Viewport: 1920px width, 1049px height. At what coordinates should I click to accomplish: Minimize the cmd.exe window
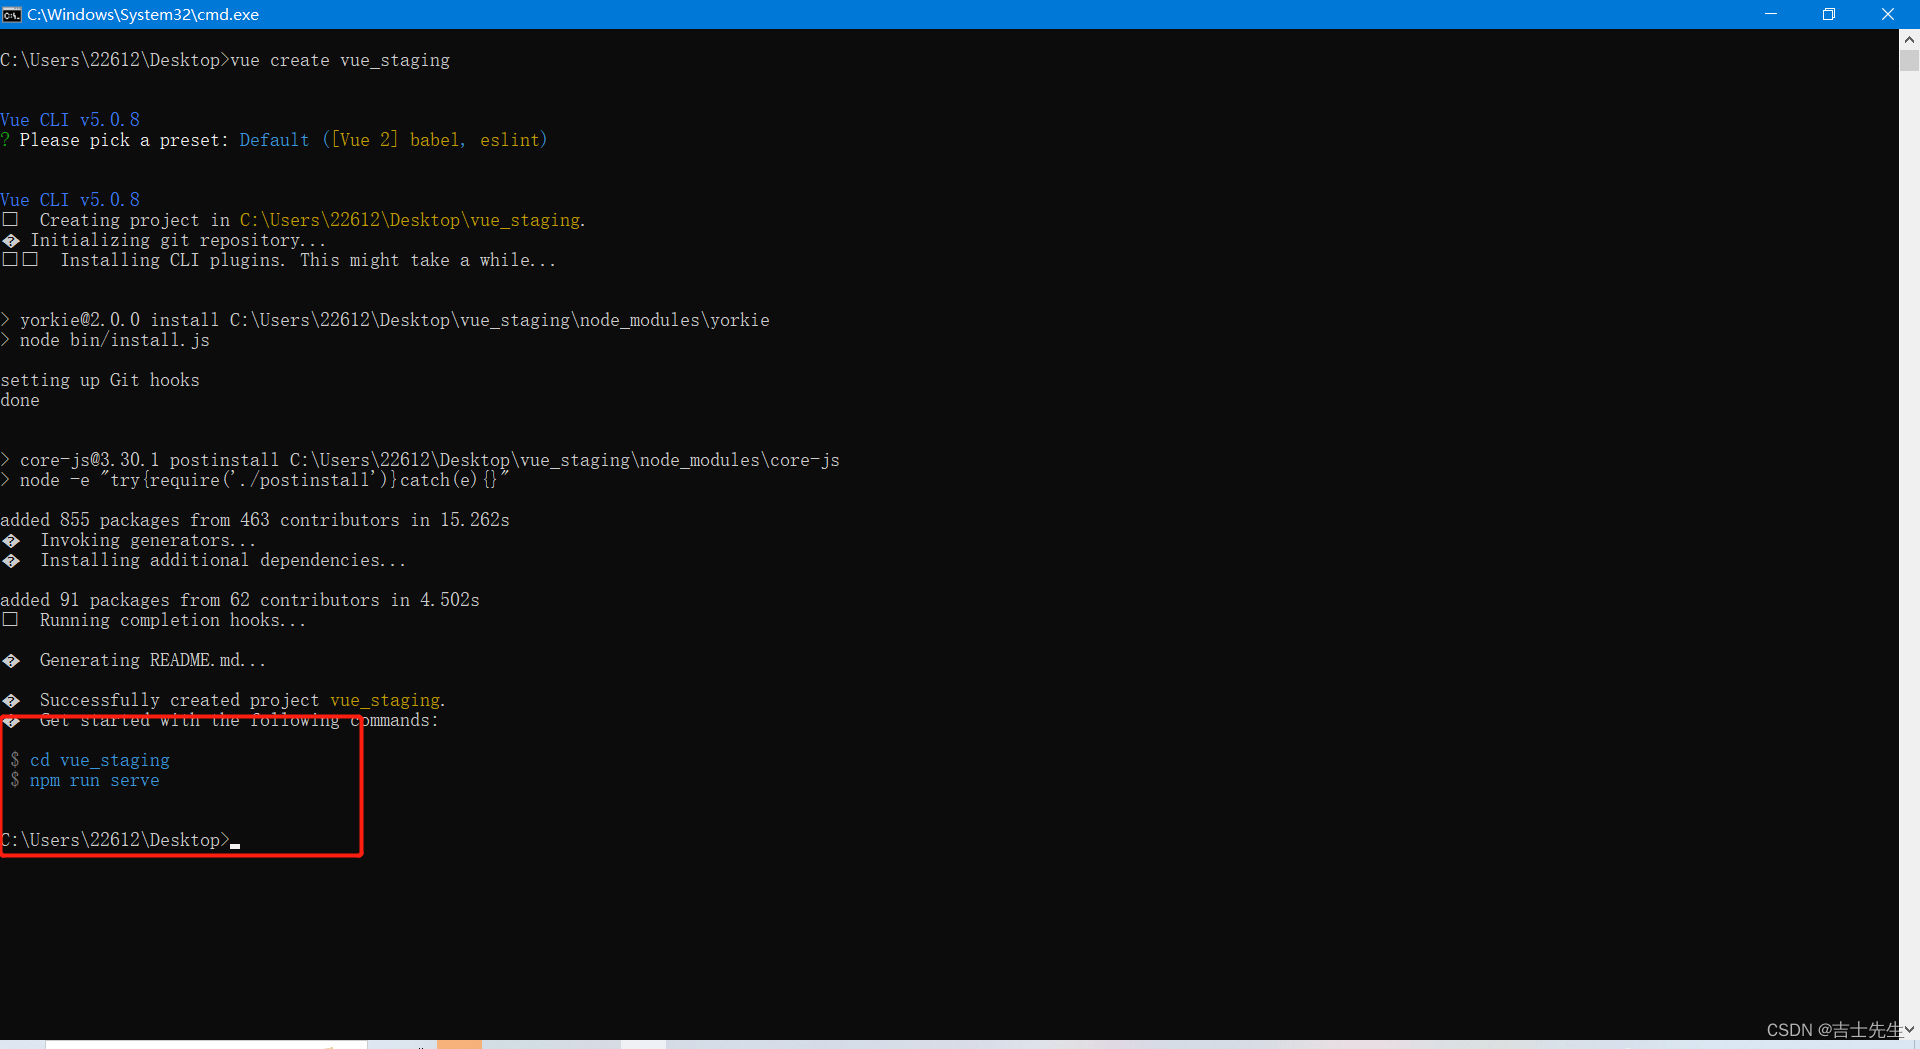pyautogui.click(x=1771, y=14)
